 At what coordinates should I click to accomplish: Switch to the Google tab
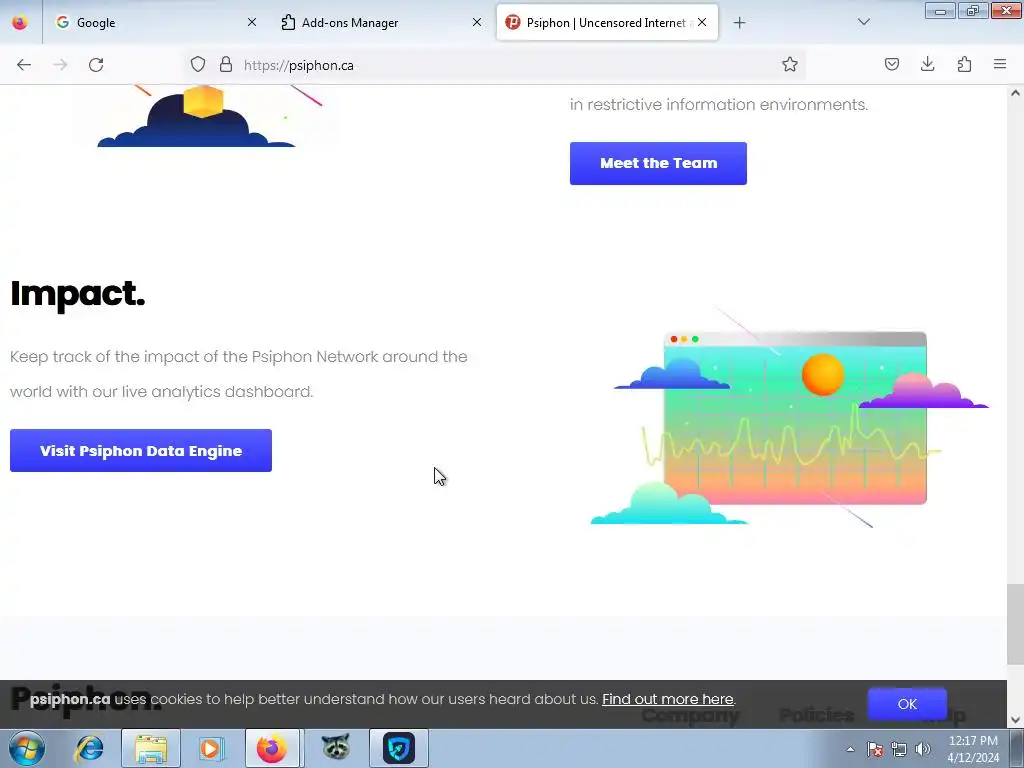tap(155, 23)
